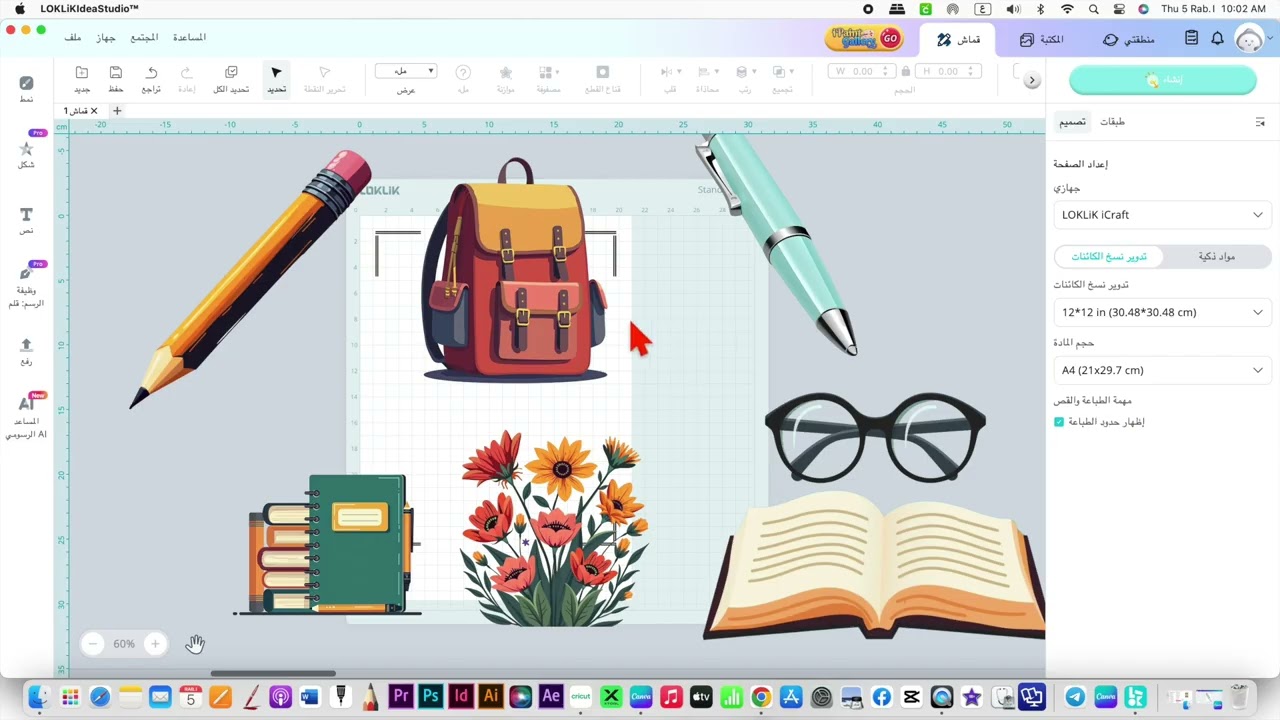Click the hand pan tool icon
The width and height of the screenshot is (1280, 720).
(195, 644)
